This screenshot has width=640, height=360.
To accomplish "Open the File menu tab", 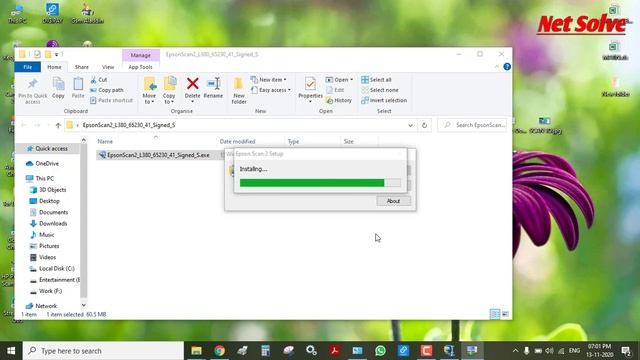I will [x=28, y=67].
